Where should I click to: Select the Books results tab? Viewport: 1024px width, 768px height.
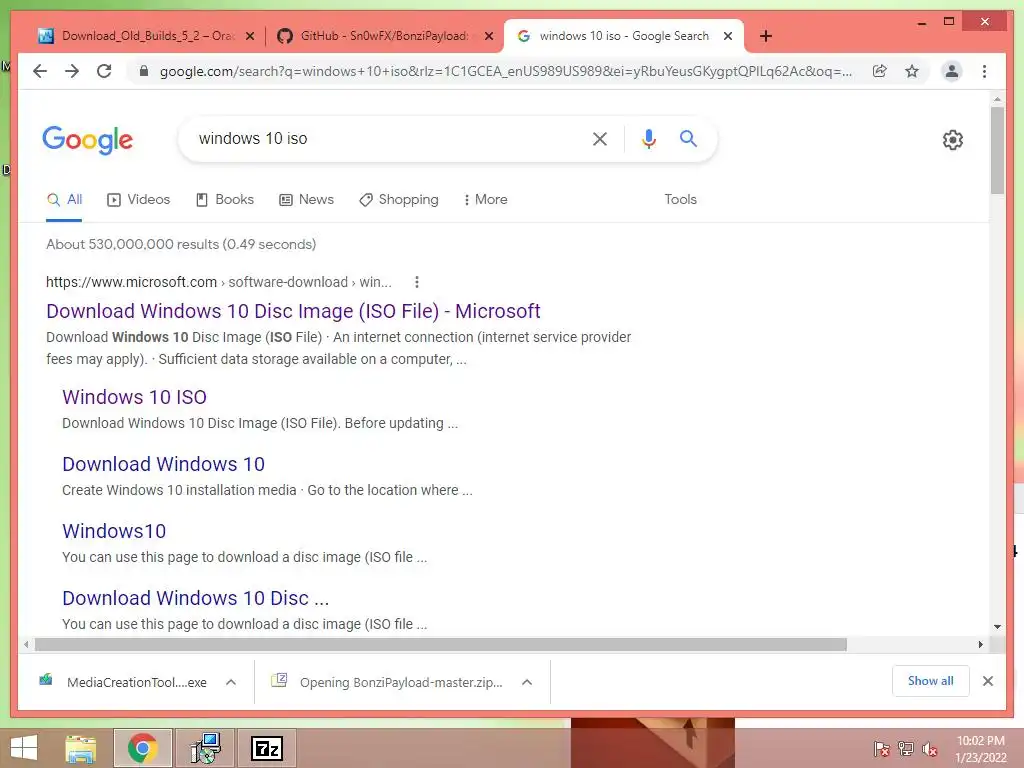225,199
